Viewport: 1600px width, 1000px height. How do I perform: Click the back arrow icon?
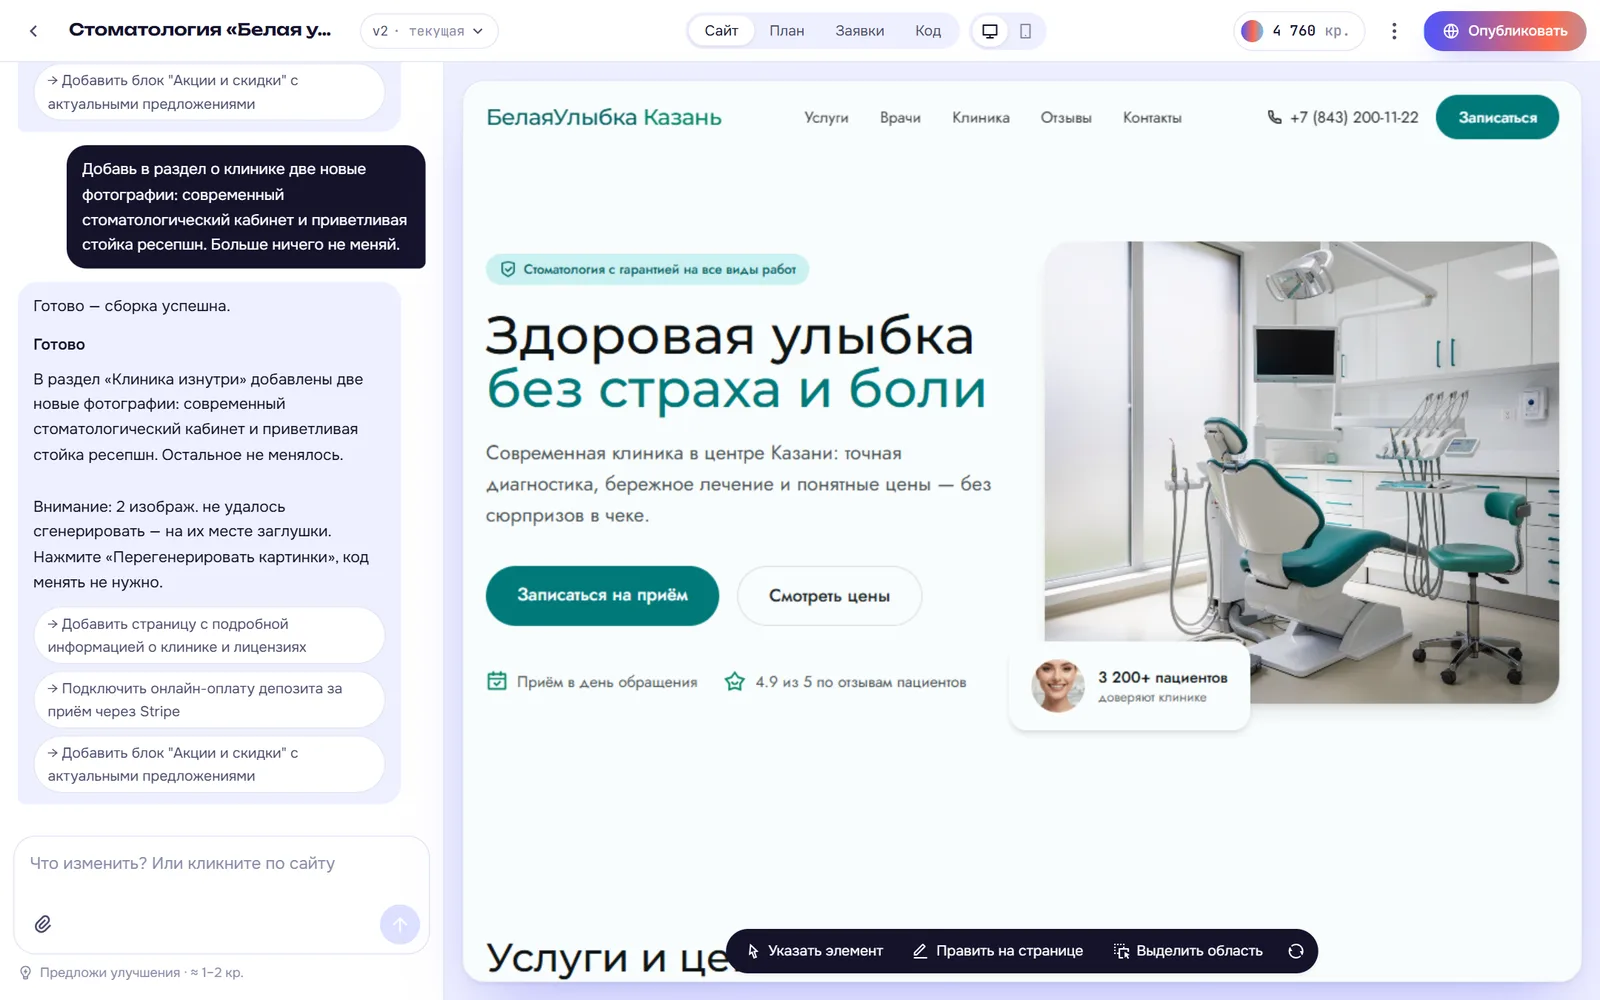(33, 31)
